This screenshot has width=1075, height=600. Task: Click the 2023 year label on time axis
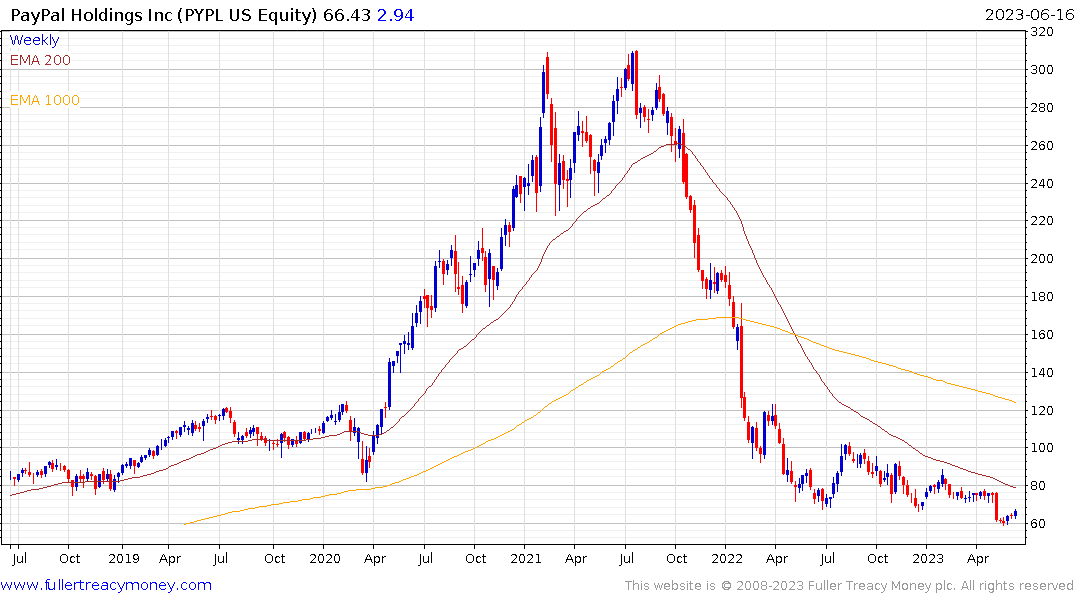(x=928, y=558)
